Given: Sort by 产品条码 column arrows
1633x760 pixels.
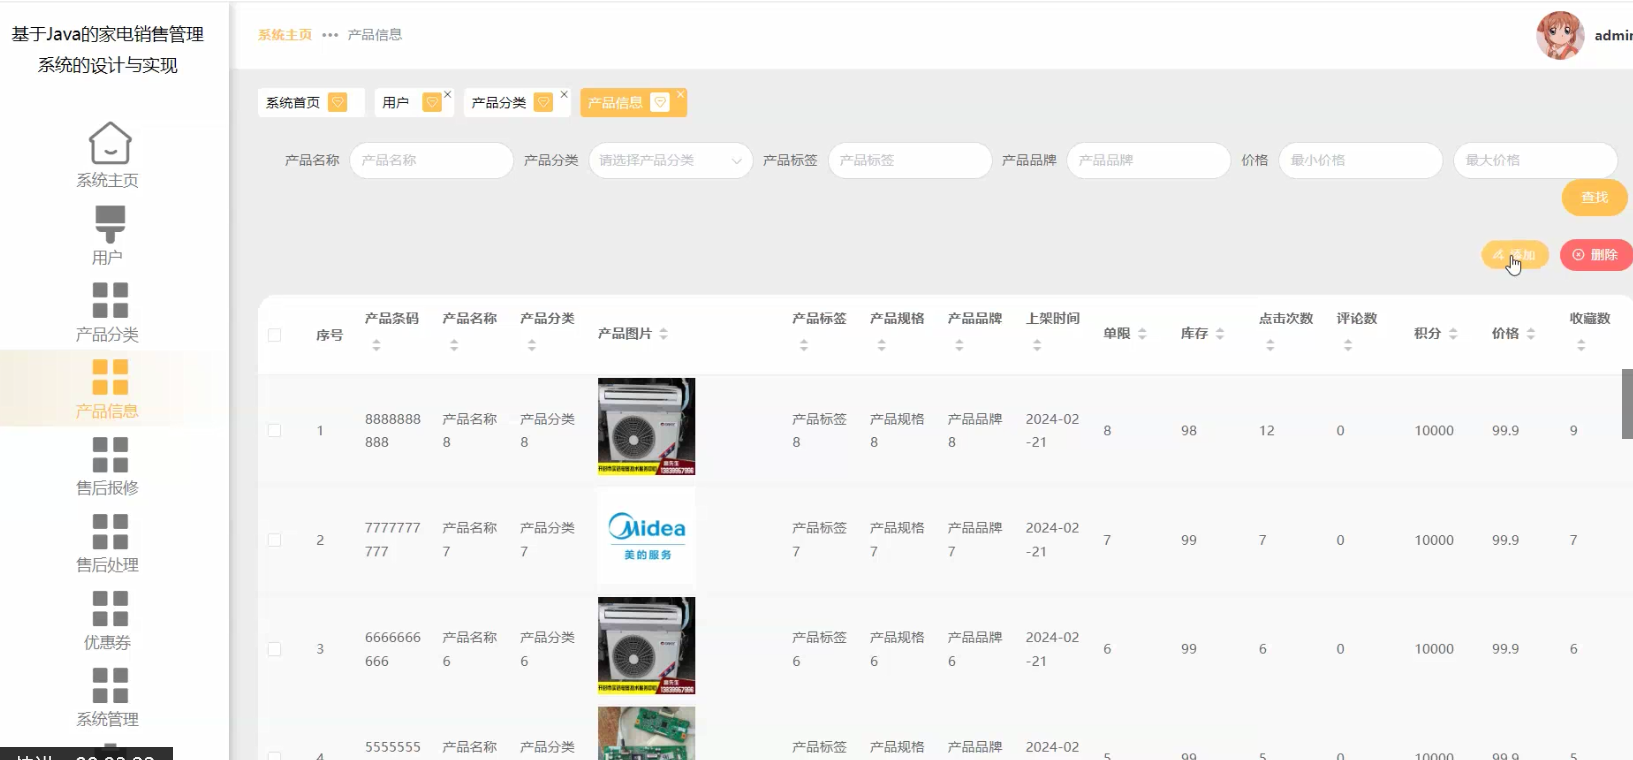Looking at the screenshot, I should tap(377, 345).
